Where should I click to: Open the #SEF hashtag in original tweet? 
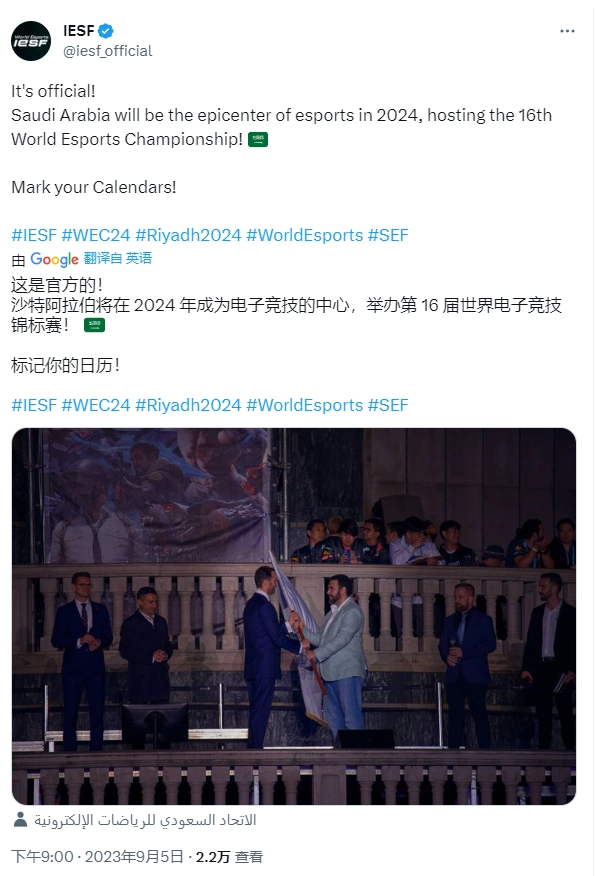(x=388, y=235)
